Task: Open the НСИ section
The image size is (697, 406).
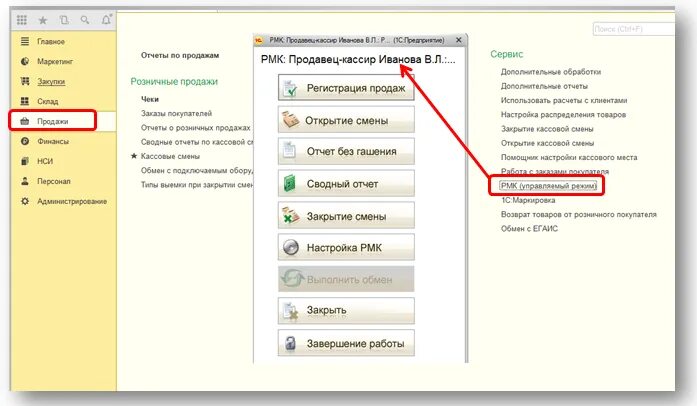Action: click(x=45, y=161)
